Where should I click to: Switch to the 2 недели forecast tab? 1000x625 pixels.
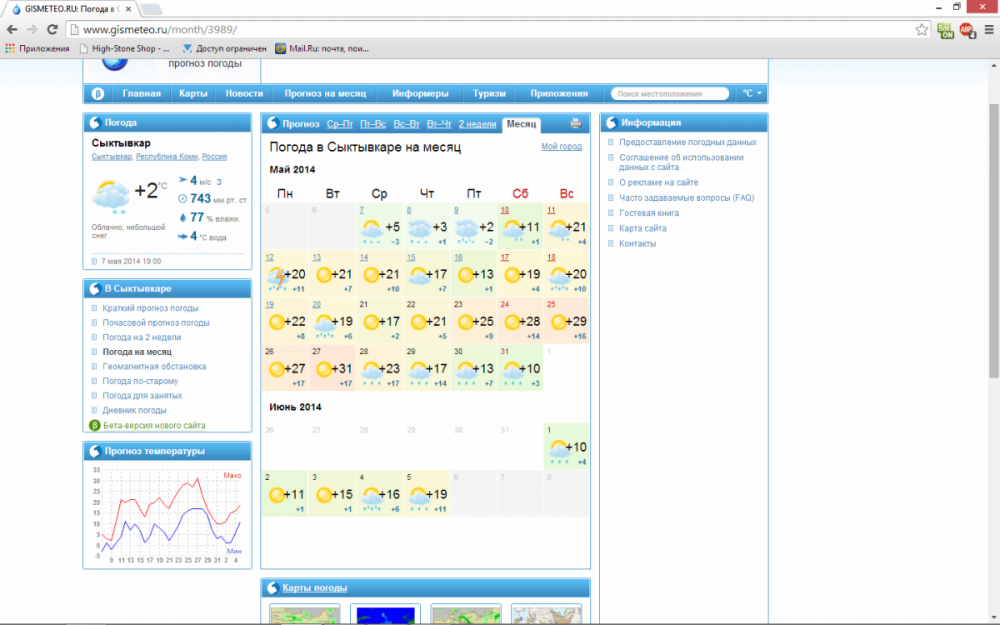pyautogui.click(x=477, y=124)
